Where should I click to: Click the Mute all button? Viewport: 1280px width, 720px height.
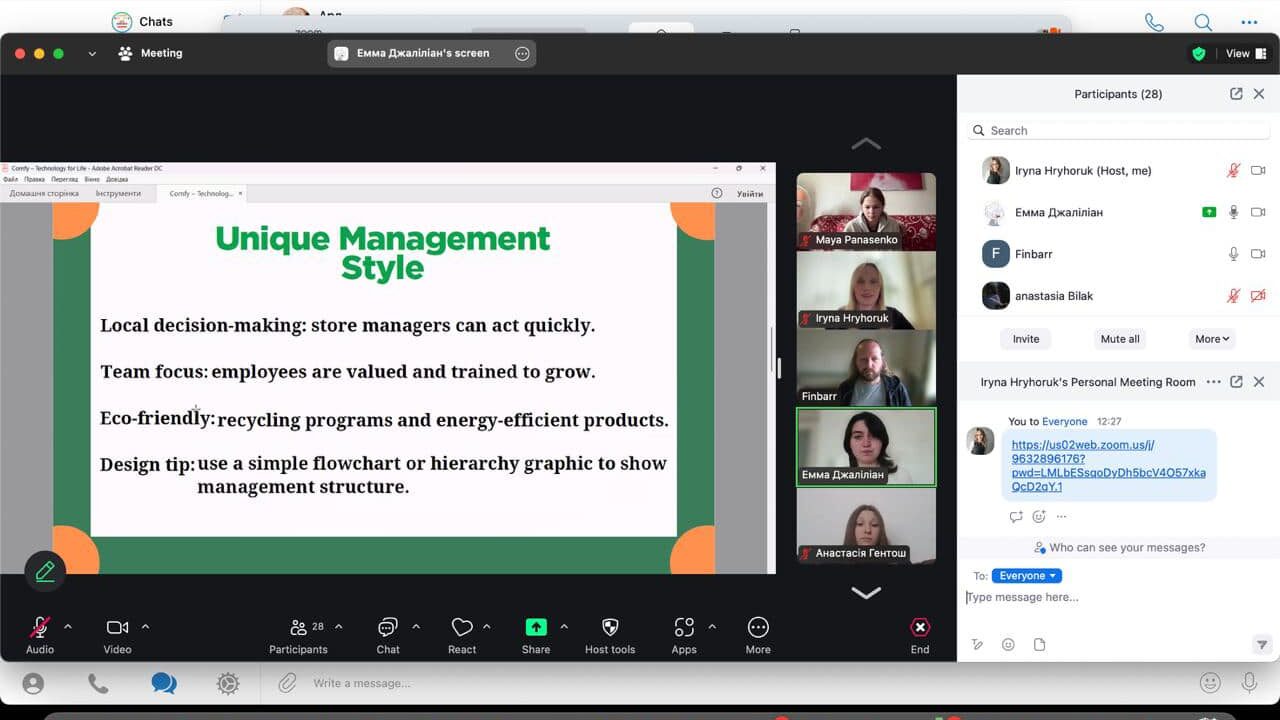1119,339
